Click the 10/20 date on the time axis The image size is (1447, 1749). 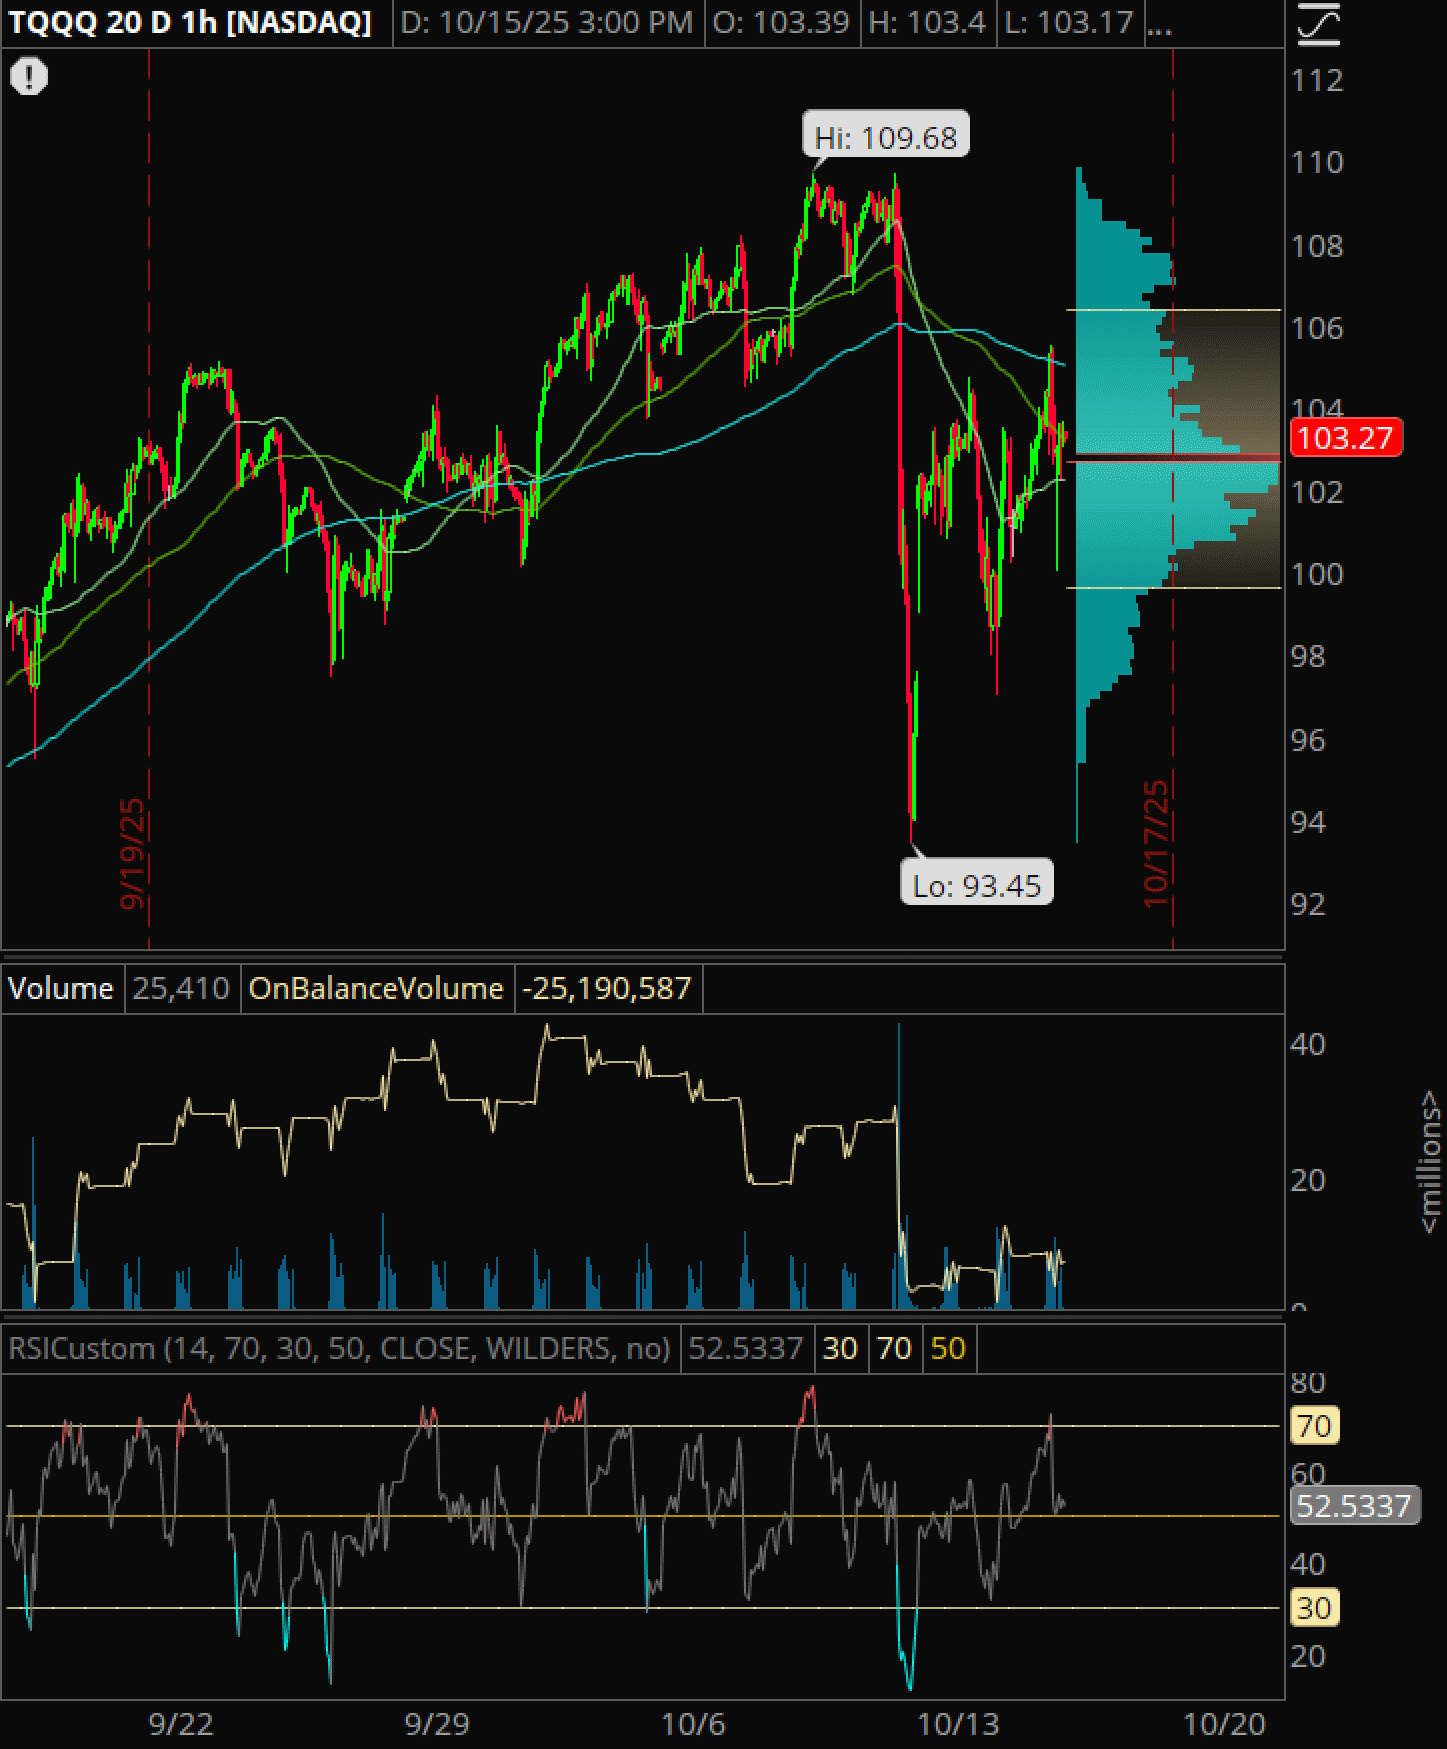pos(1225,1724)
